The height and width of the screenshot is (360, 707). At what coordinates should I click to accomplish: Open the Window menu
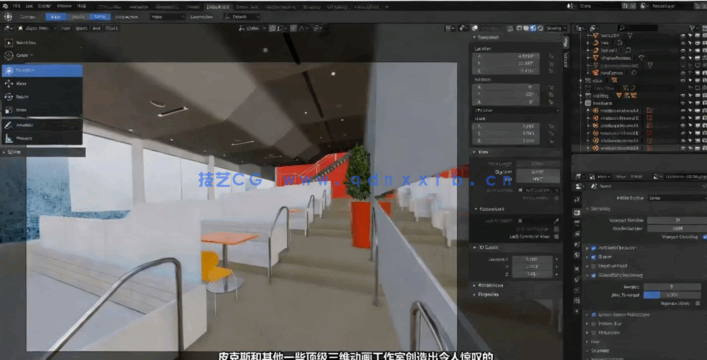click(64, 6)
